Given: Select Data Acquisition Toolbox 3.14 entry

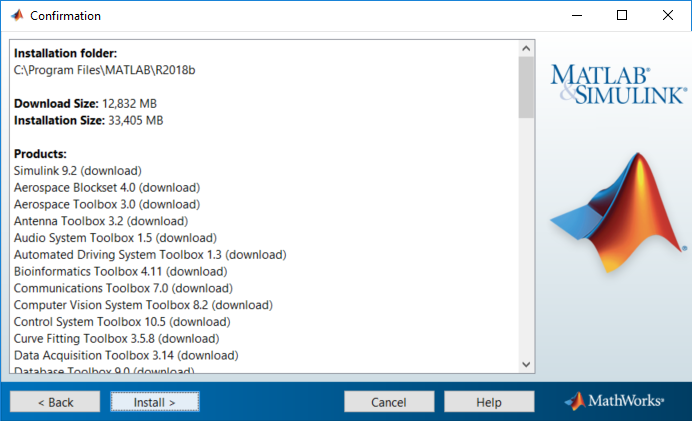Looking at the screenshot, I should click(x=126, y=355).
